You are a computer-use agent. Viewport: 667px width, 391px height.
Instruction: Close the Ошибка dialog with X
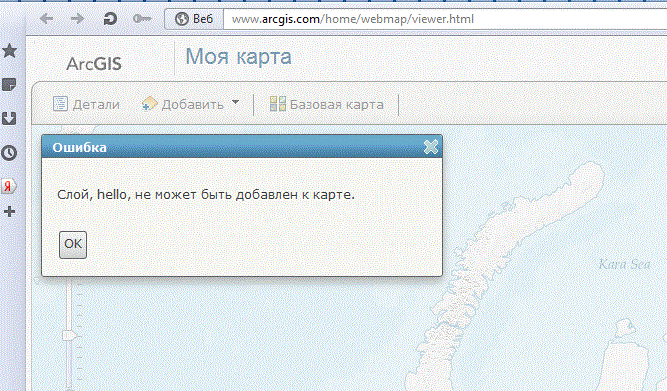(430, 147)
